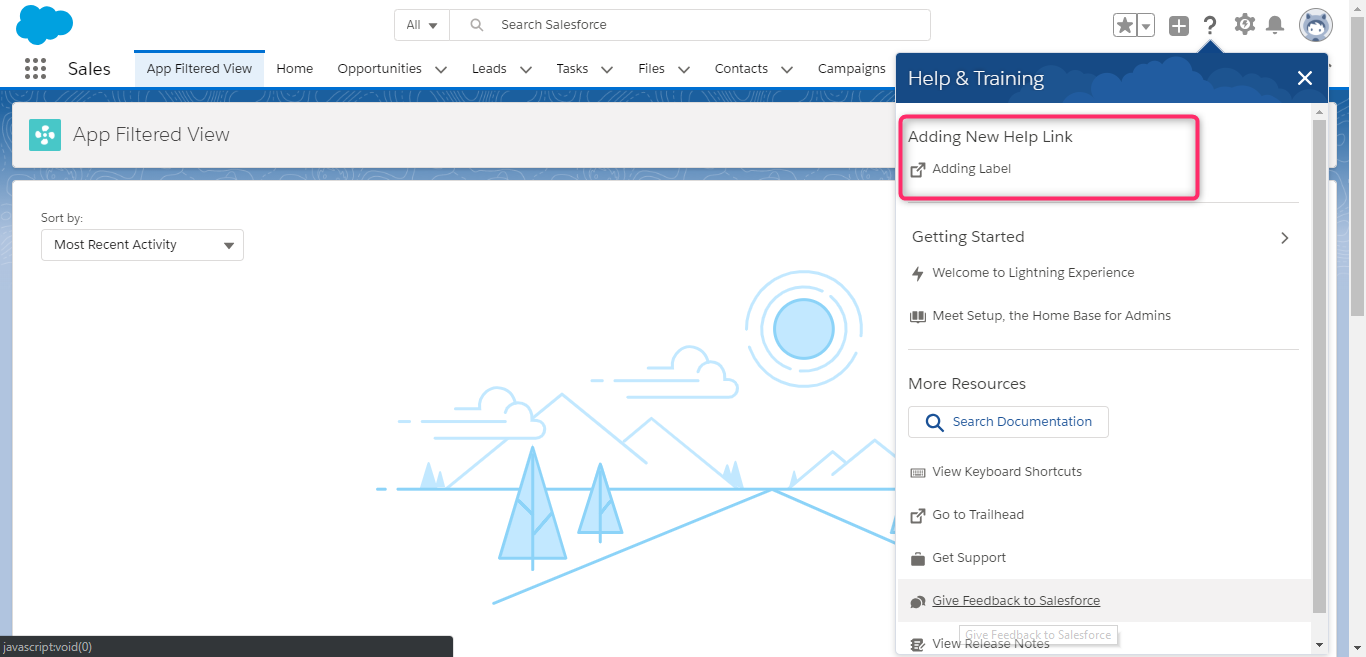
Task: Open Welcome to Lightning Experience
Action: [x=1033, y=273]
